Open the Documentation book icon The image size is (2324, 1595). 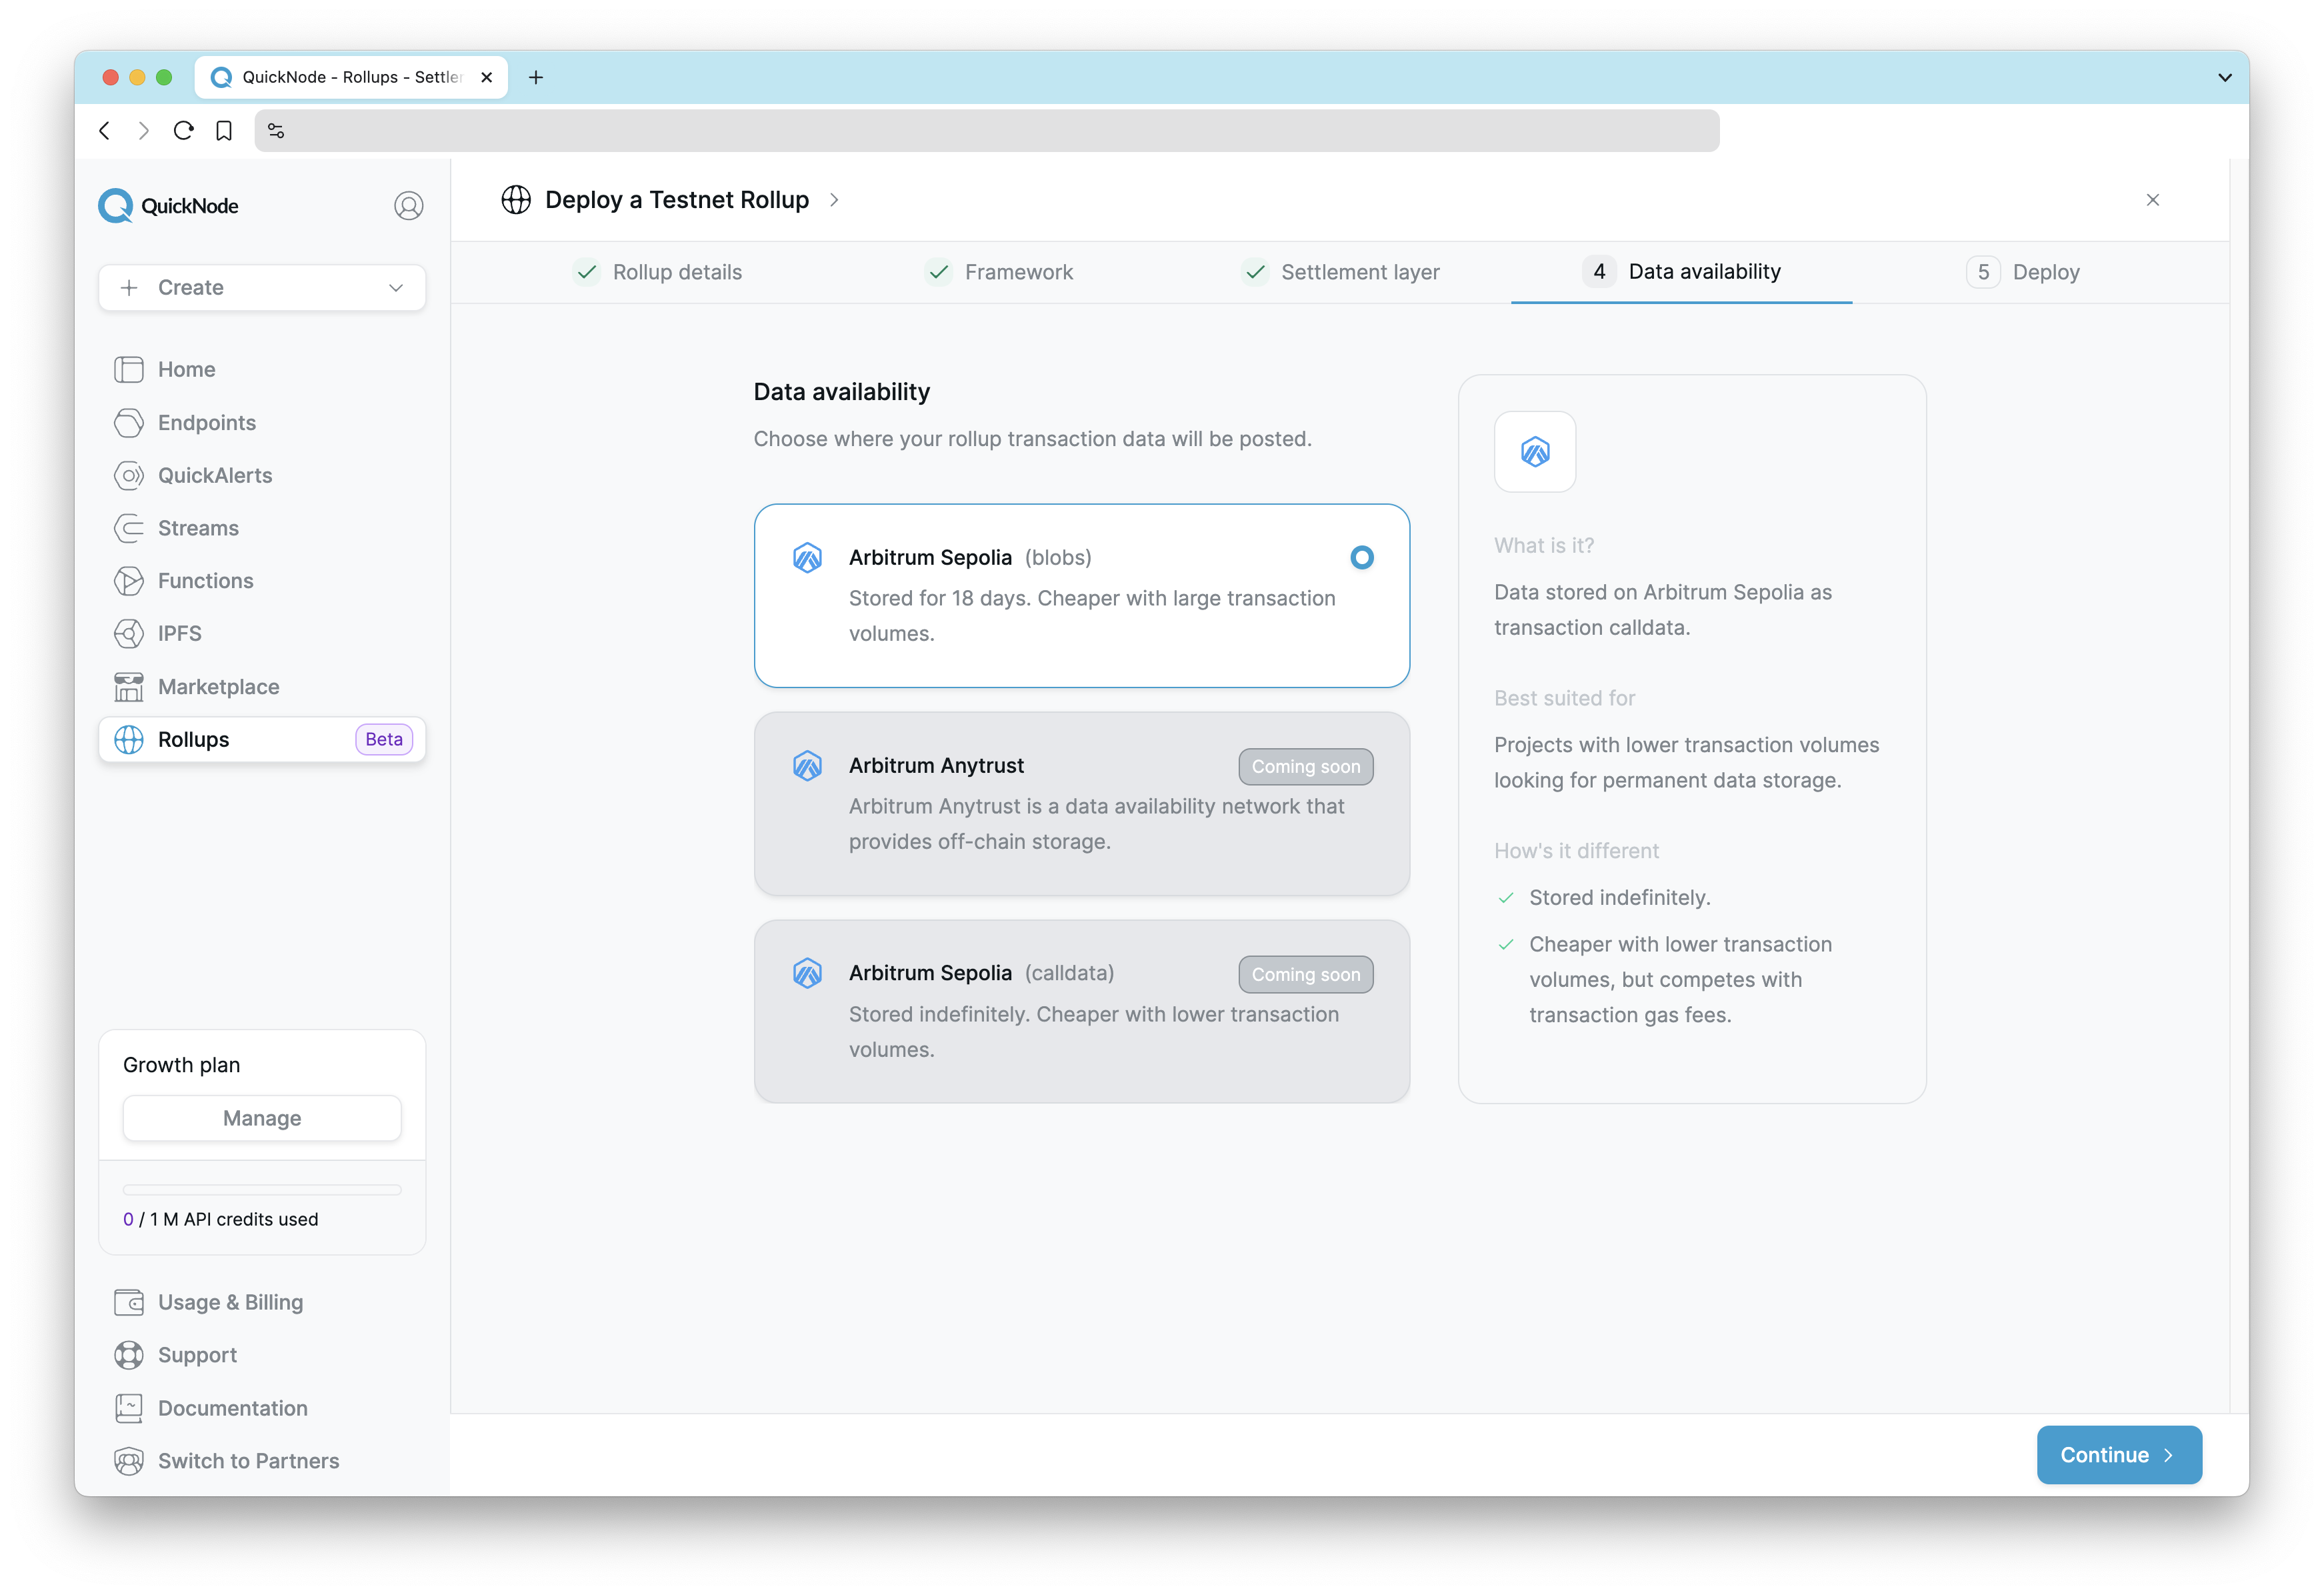point(129,1408)
